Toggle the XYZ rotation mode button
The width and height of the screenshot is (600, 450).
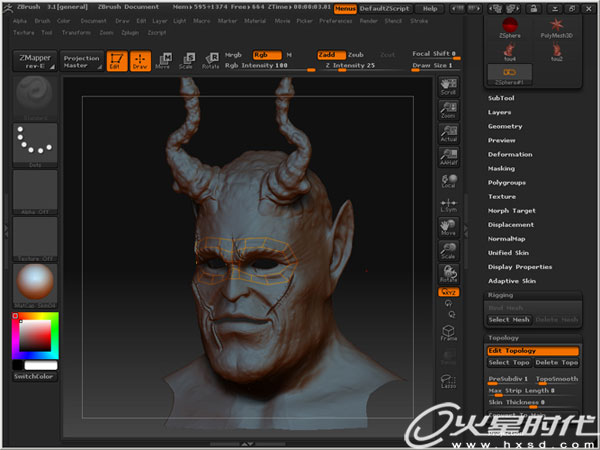[x=448, y=292]
